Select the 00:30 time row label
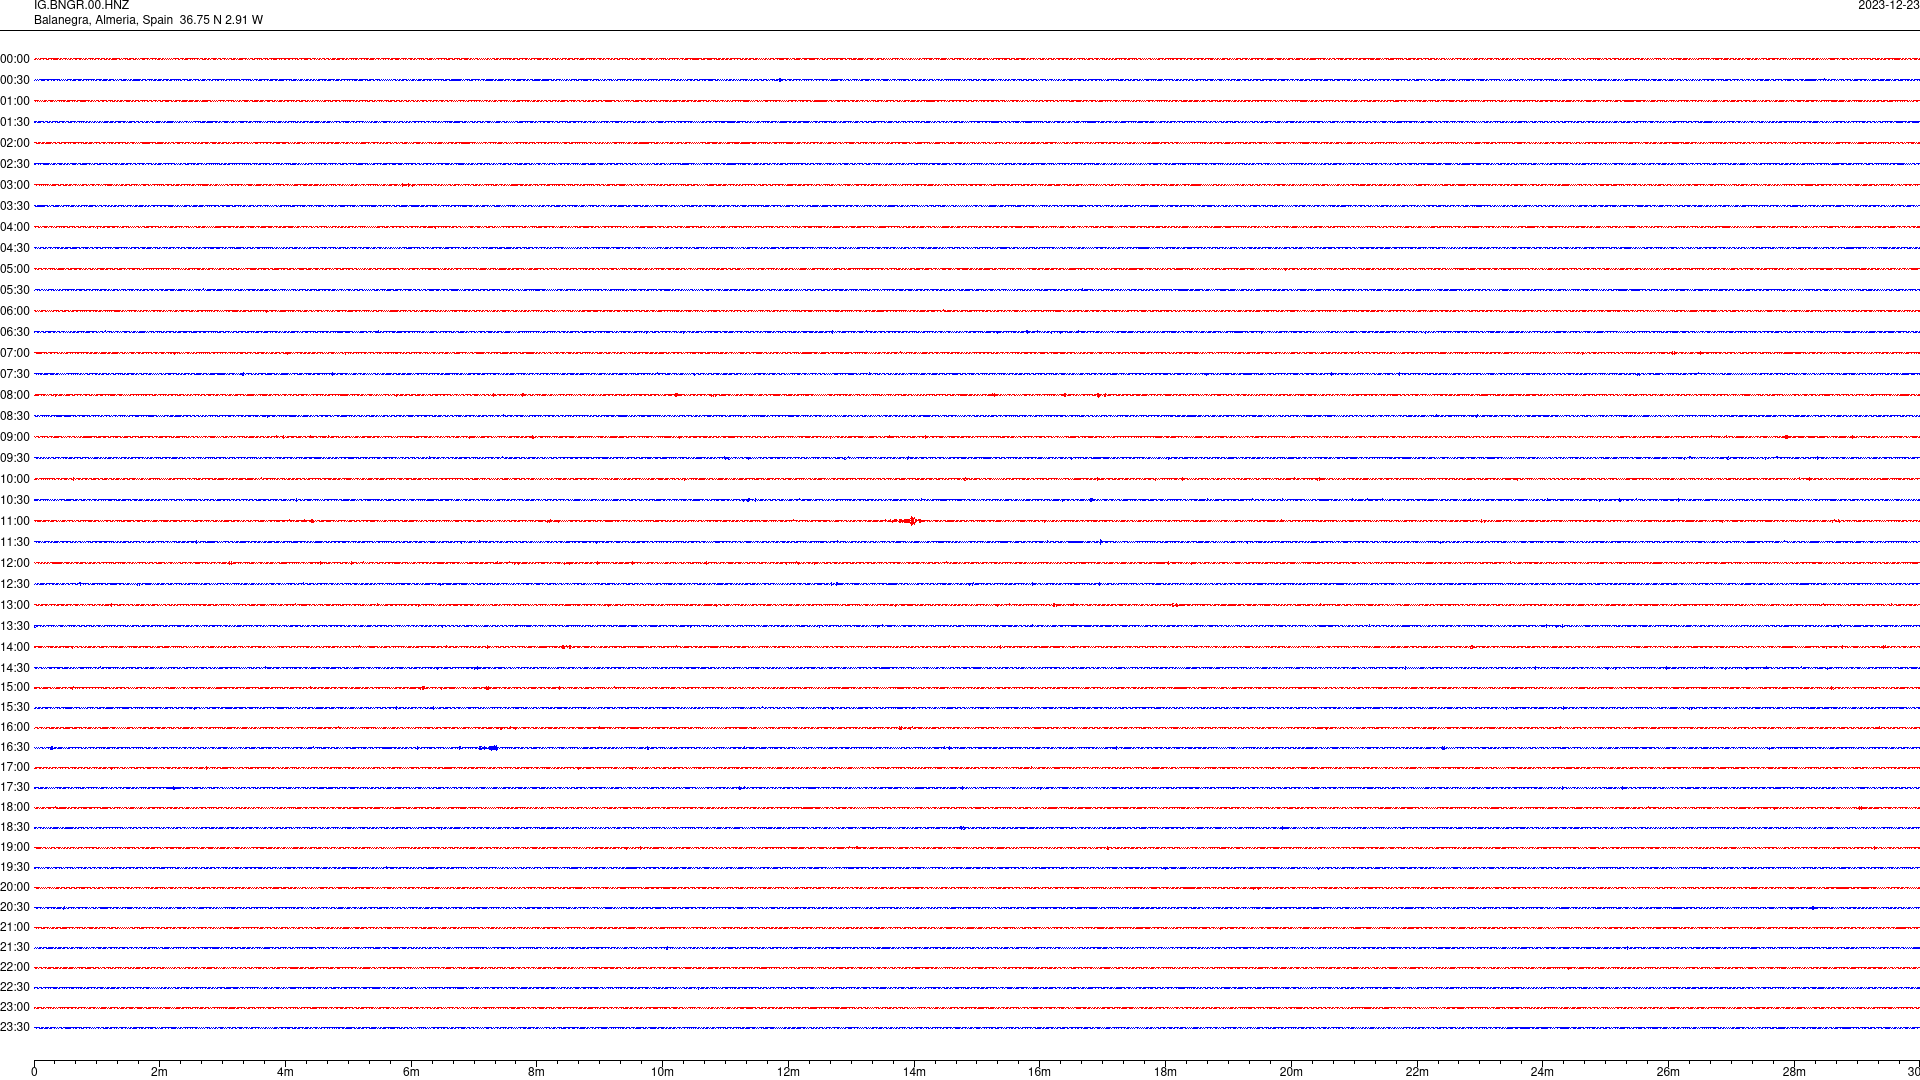This screenshot has height=1080, width=1920. click(15, 80)
